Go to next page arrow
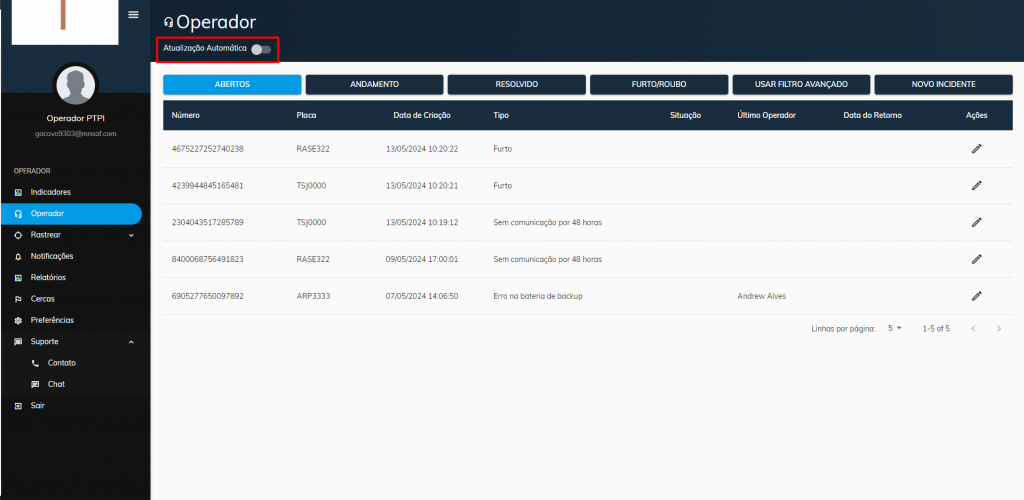Viewport: 1024px width, 500px height. pos(999,328)
